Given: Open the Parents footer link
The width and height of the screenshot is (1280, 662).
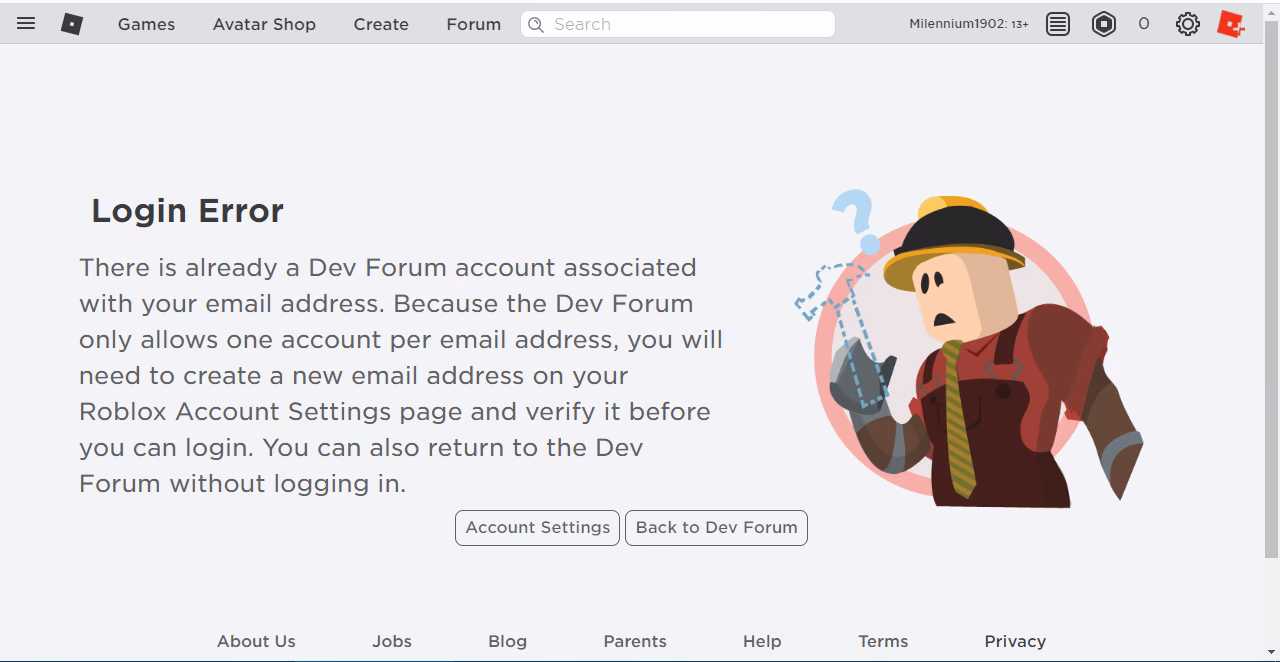Looking at the screenshot, I should click(635, 641).
